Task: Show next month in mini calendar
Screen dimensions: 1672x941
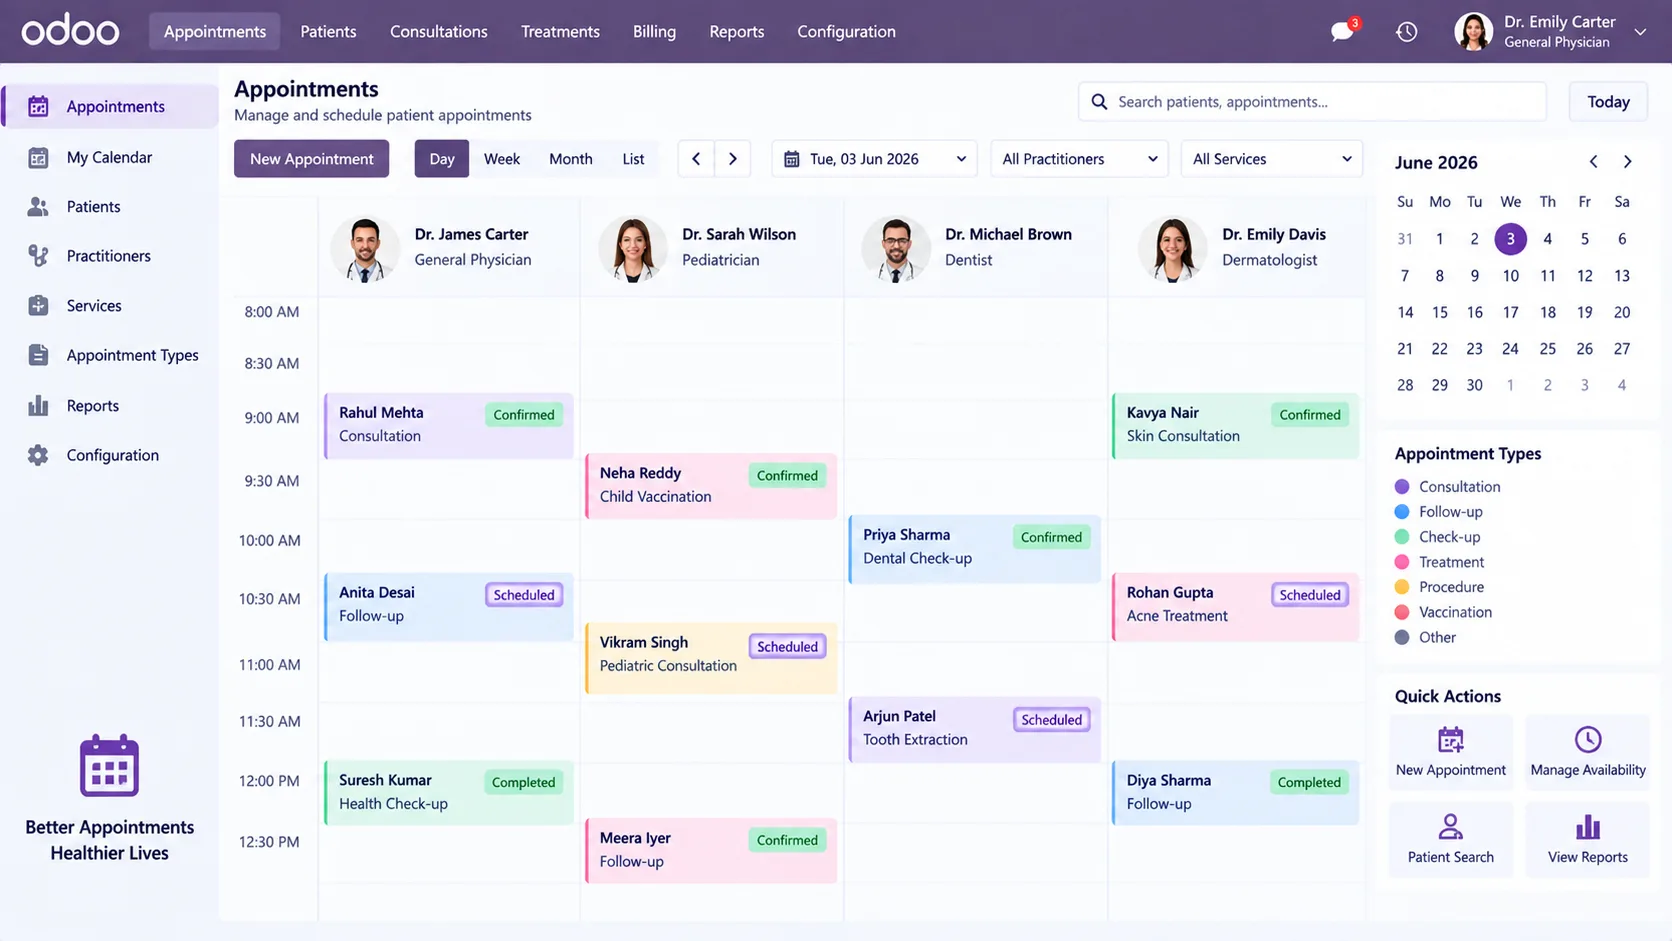Action: tap(1627, 162)
